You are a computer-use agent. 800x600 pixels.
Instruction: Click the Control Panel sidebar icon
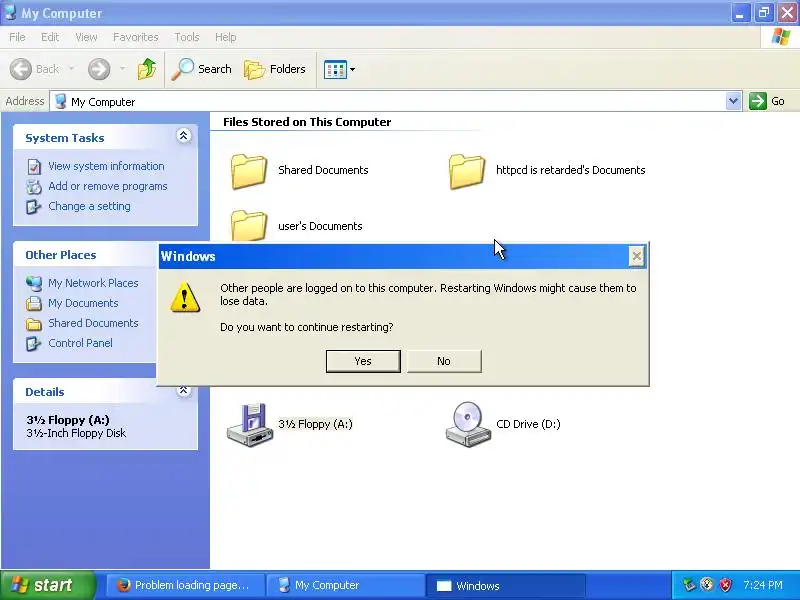click(x=34, y=343)
